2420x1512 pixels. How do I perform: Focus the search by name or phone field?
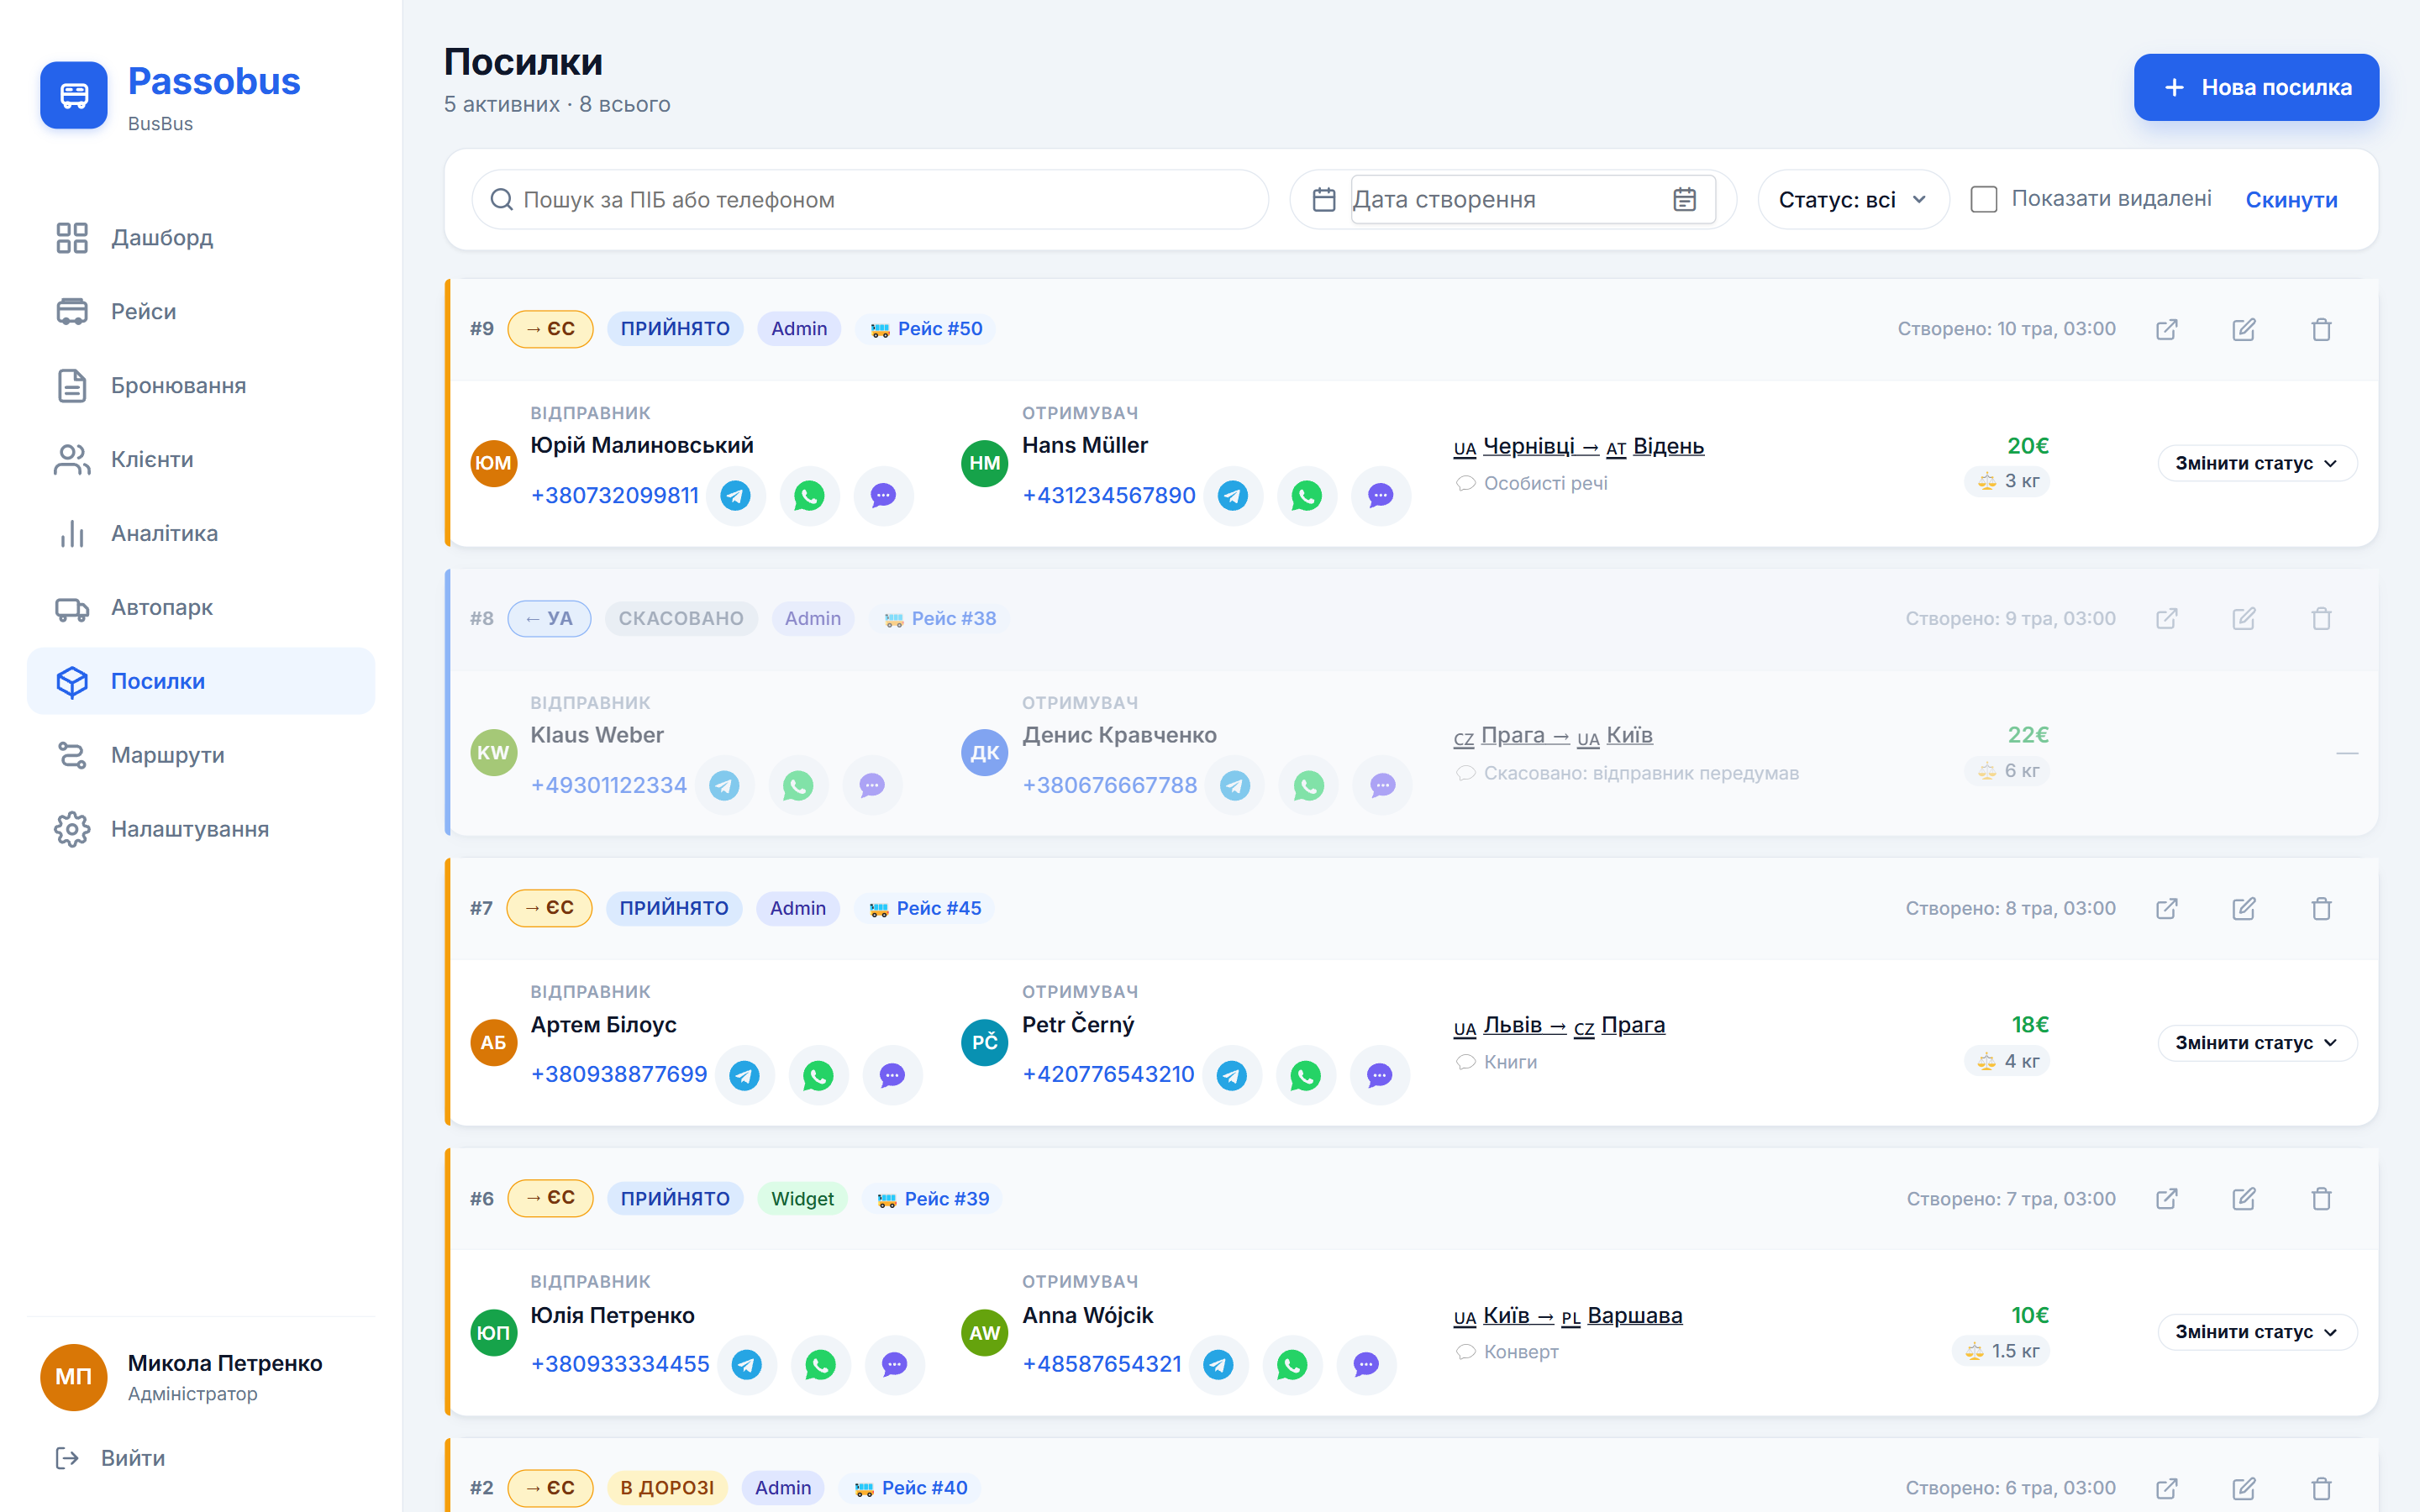[x=870, y=200]
